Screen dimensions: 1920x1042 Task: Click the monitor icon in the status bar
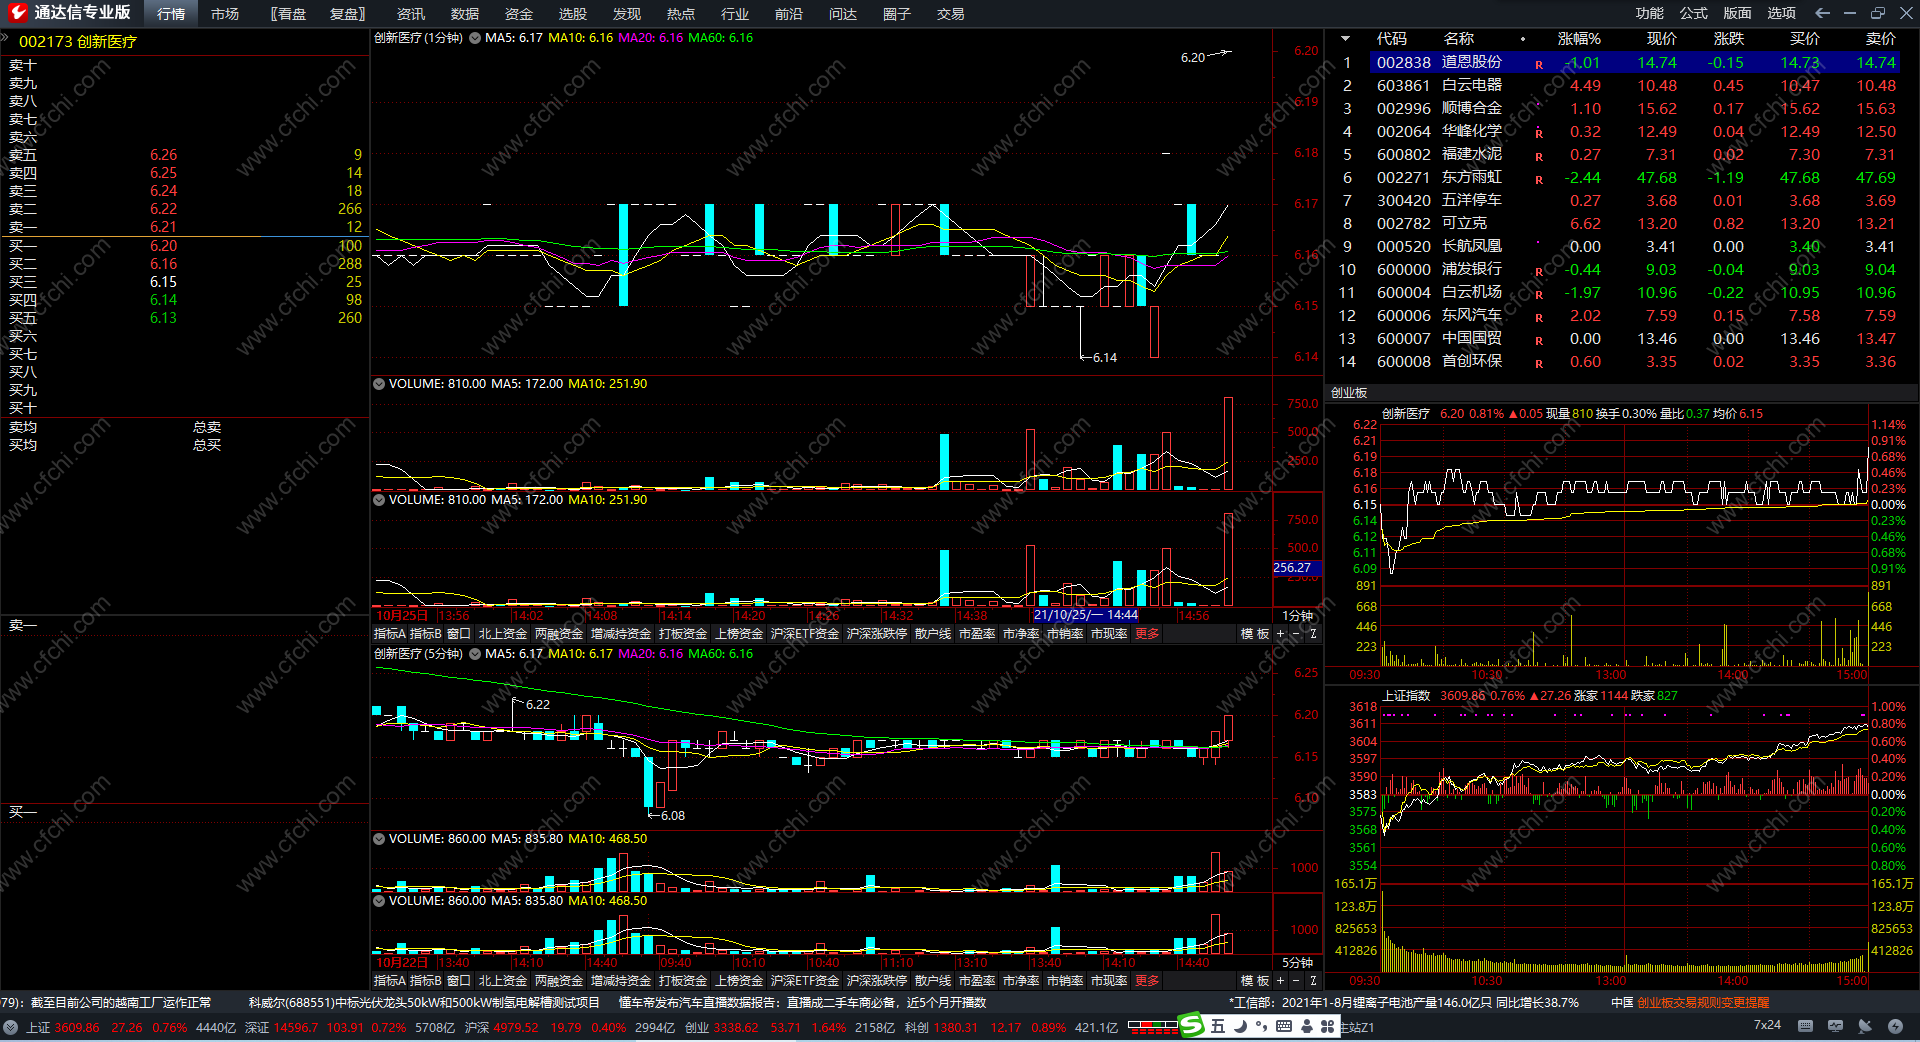coord(1835,1026)
